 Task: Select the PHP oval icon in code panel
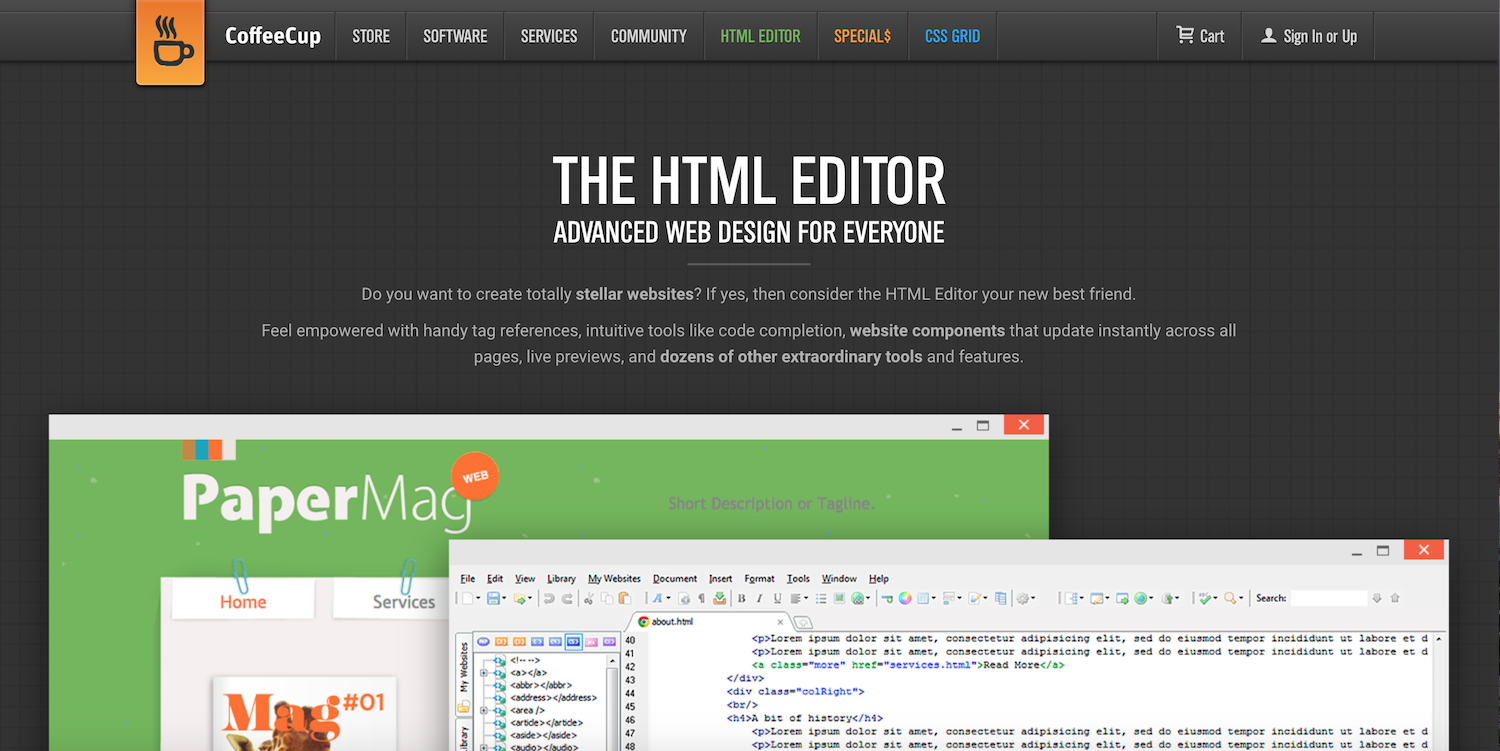point(483,642)
